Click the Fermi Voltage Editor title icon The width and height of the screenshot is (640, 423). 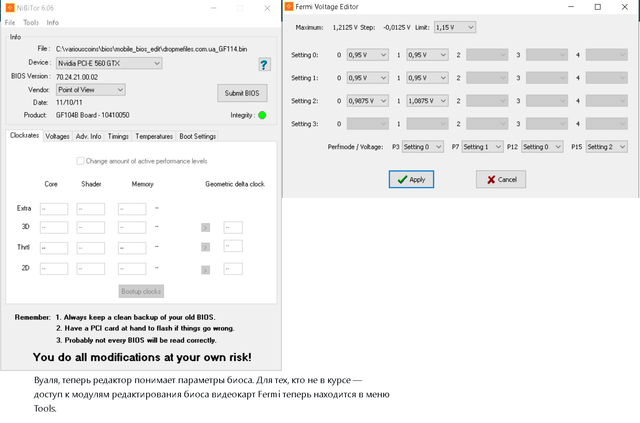(x=289, y=7)
